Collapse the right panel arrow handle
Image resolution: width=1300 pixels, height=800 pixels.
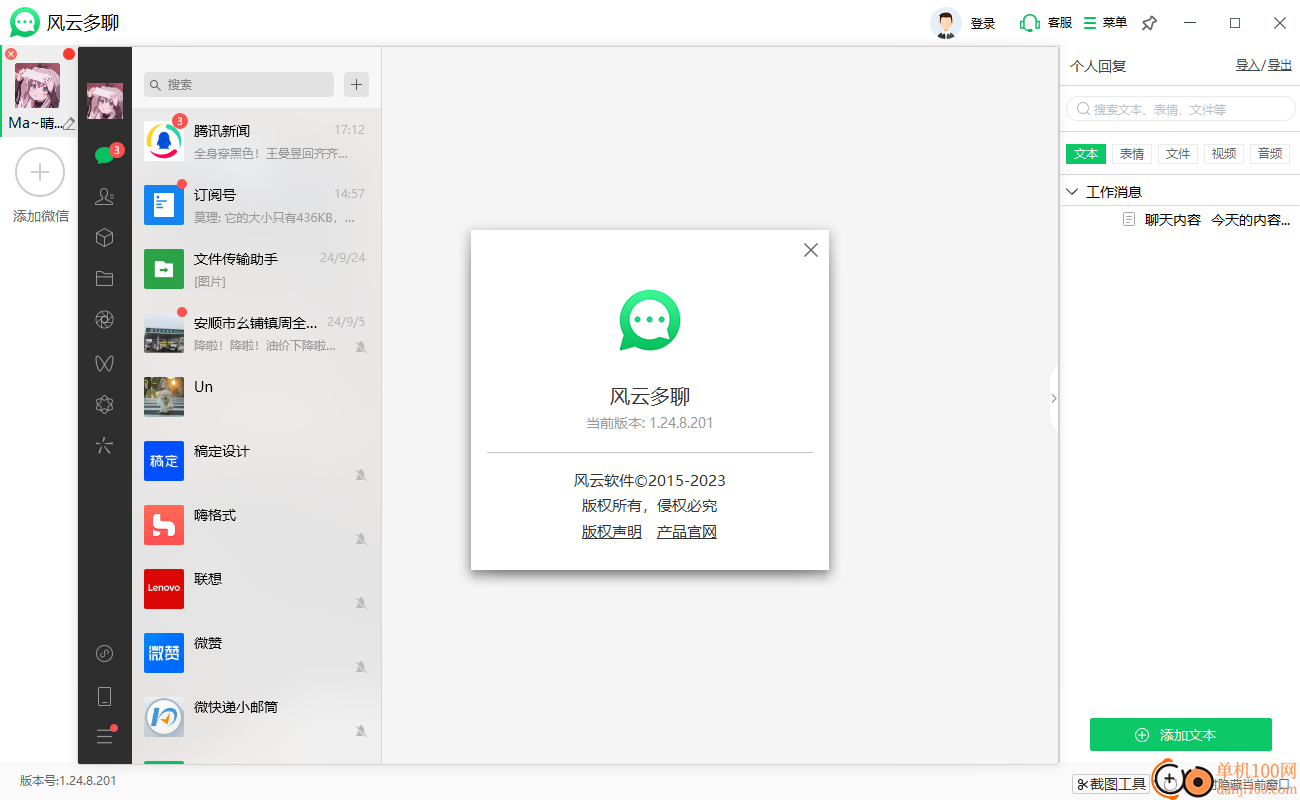1054,398
